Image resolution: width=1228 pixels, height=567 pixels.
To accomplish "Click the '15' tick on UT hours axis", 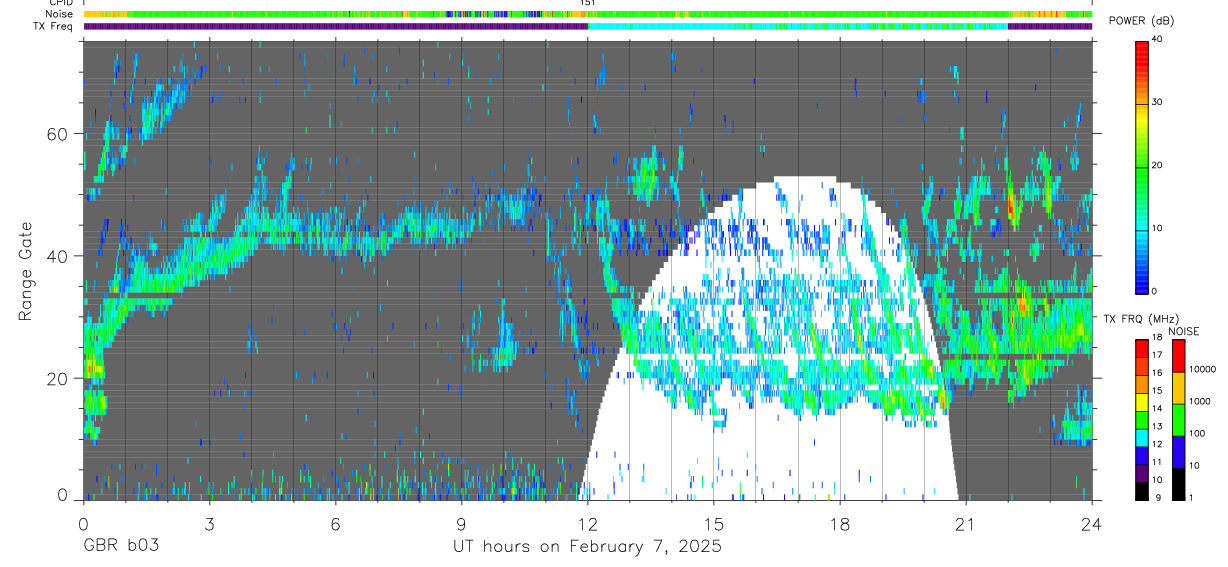I will click(x=714, y=523).
